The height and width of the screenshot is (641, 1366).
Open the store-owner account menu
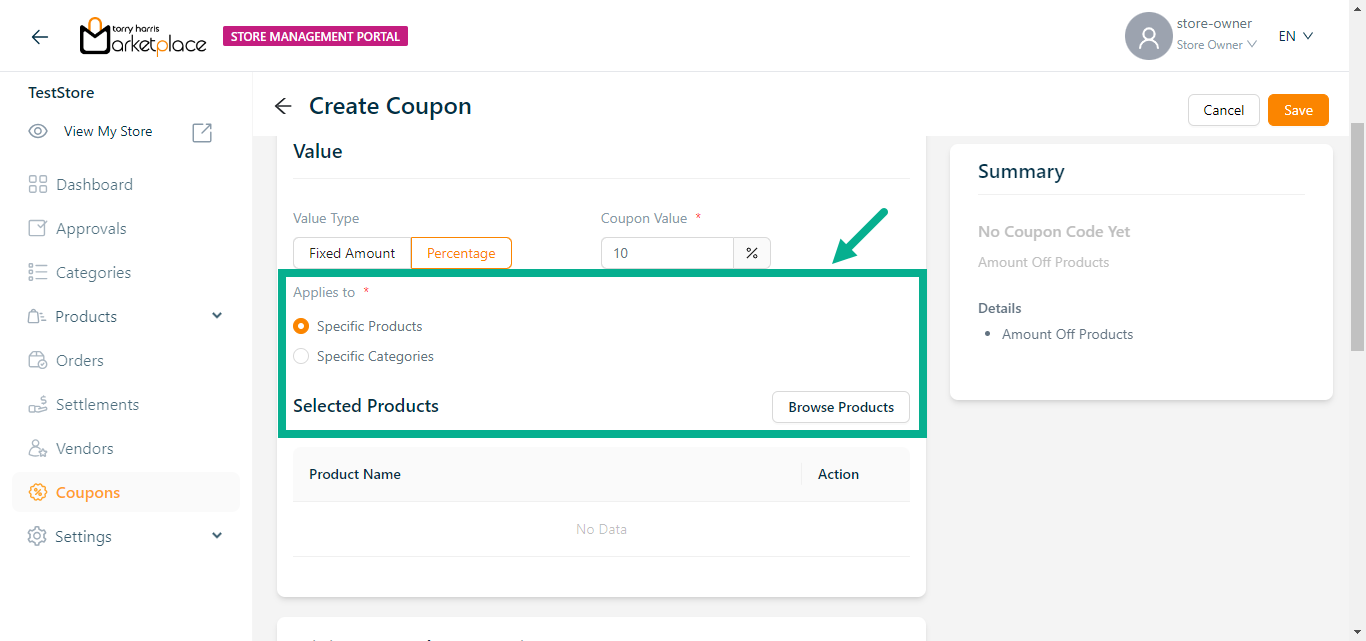pos(1190,36)
